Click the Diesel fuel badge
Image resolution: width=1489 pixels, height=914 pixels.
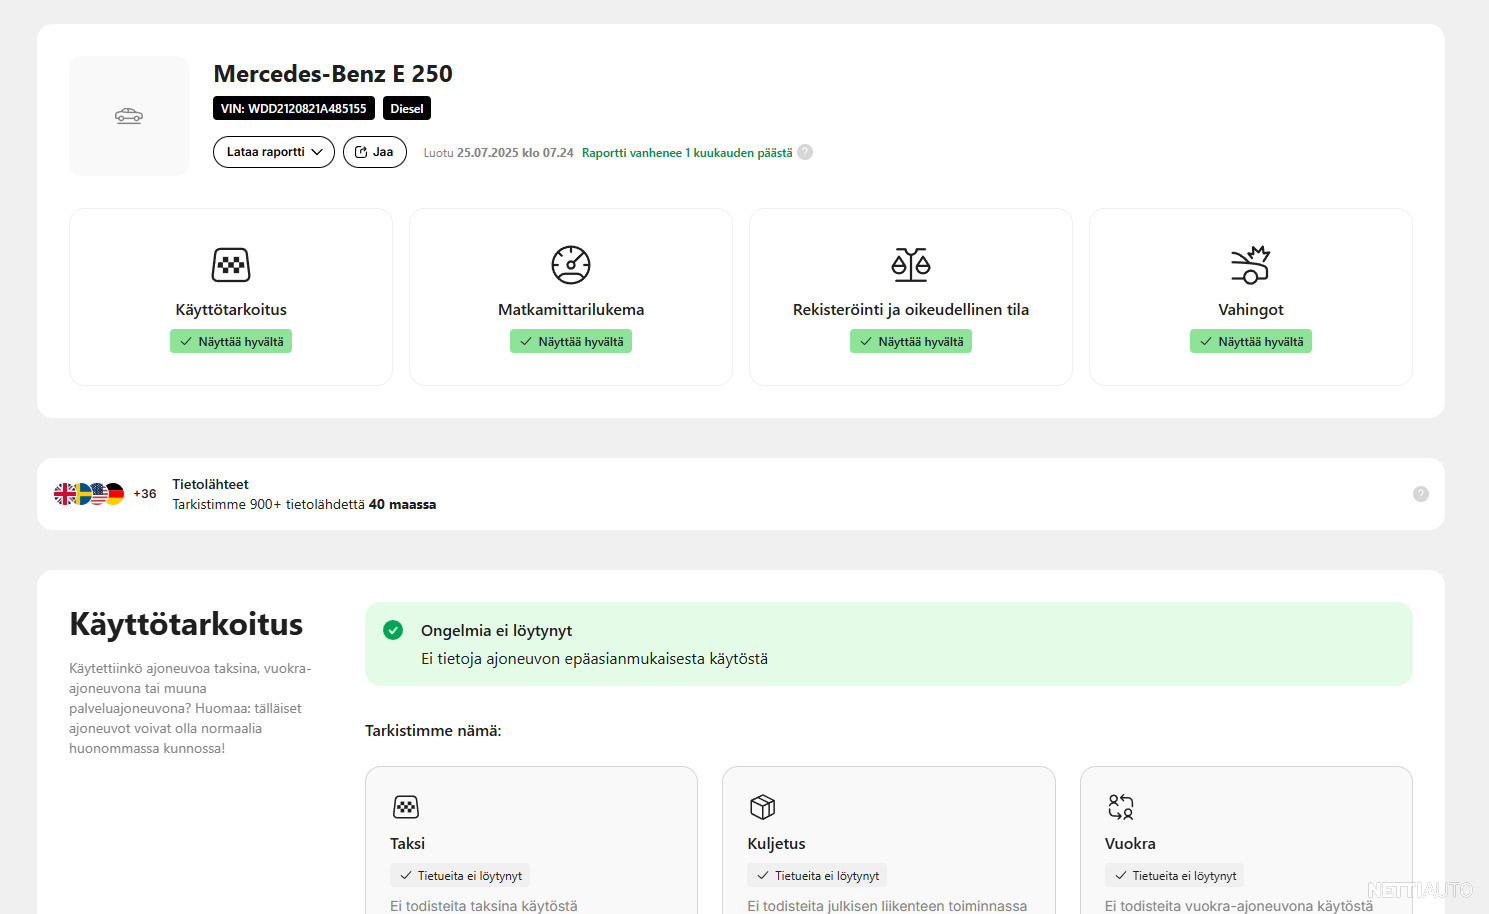tap(406, 108)
